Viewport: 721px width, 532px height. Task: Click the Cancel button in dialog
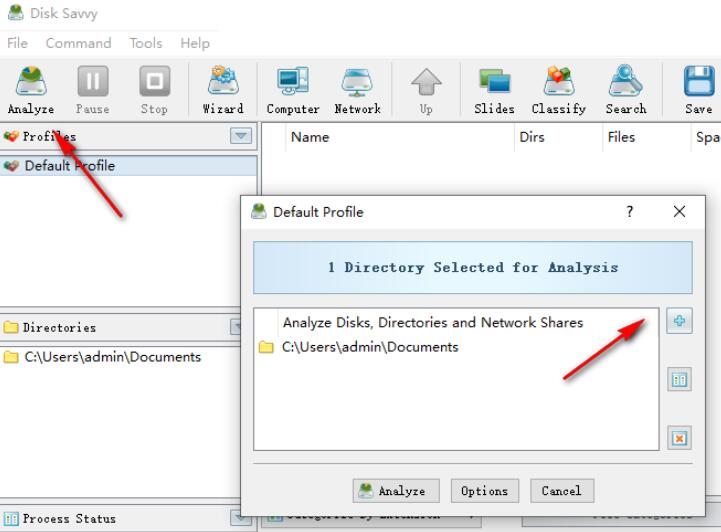[561, 491]
